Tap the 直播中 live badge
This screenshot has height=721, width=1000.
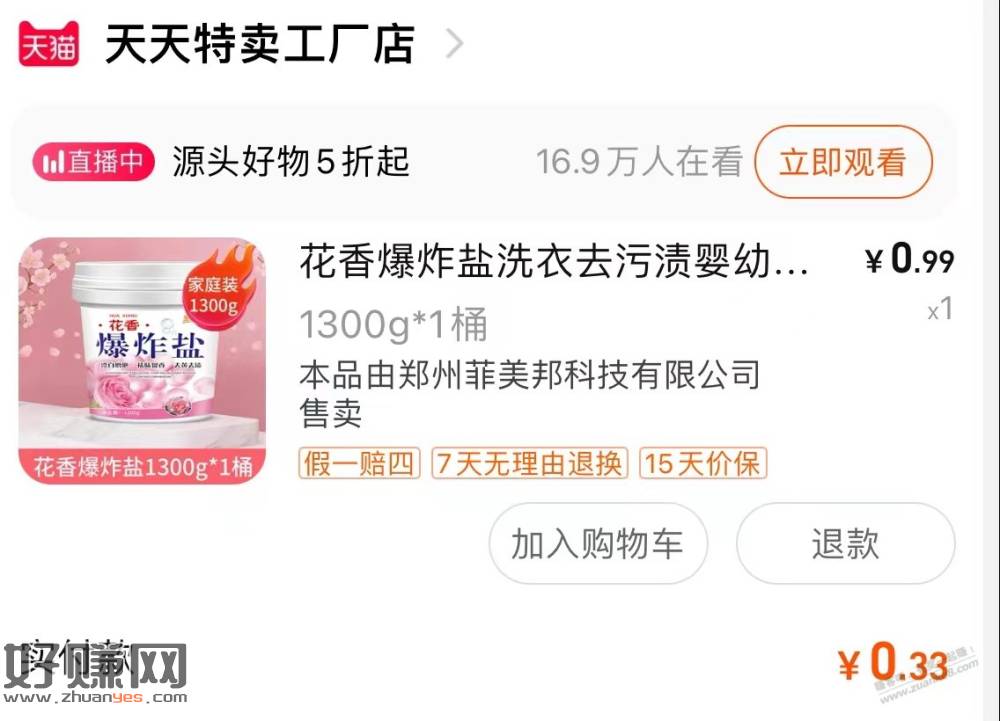(94, 161)
